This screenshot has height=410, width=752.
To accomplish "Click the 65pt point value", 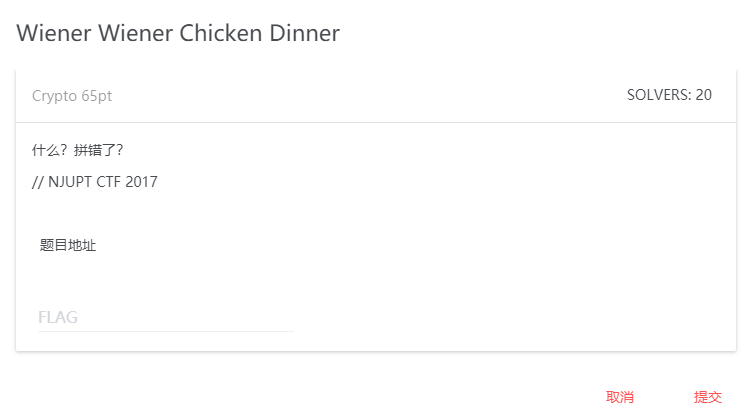I will tap(97, 96).
